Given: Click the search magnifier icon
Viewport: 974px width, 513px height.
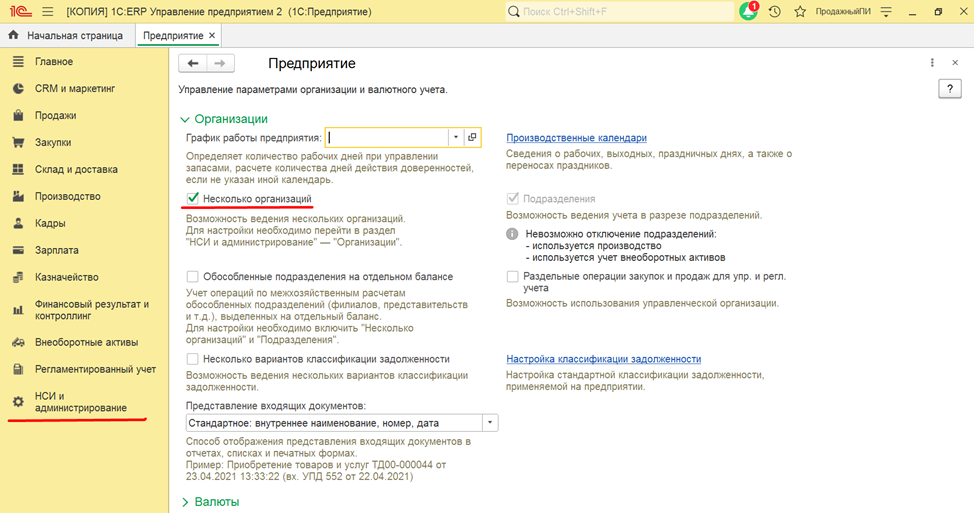Looking at the screenshot, I should click(514, 12).
